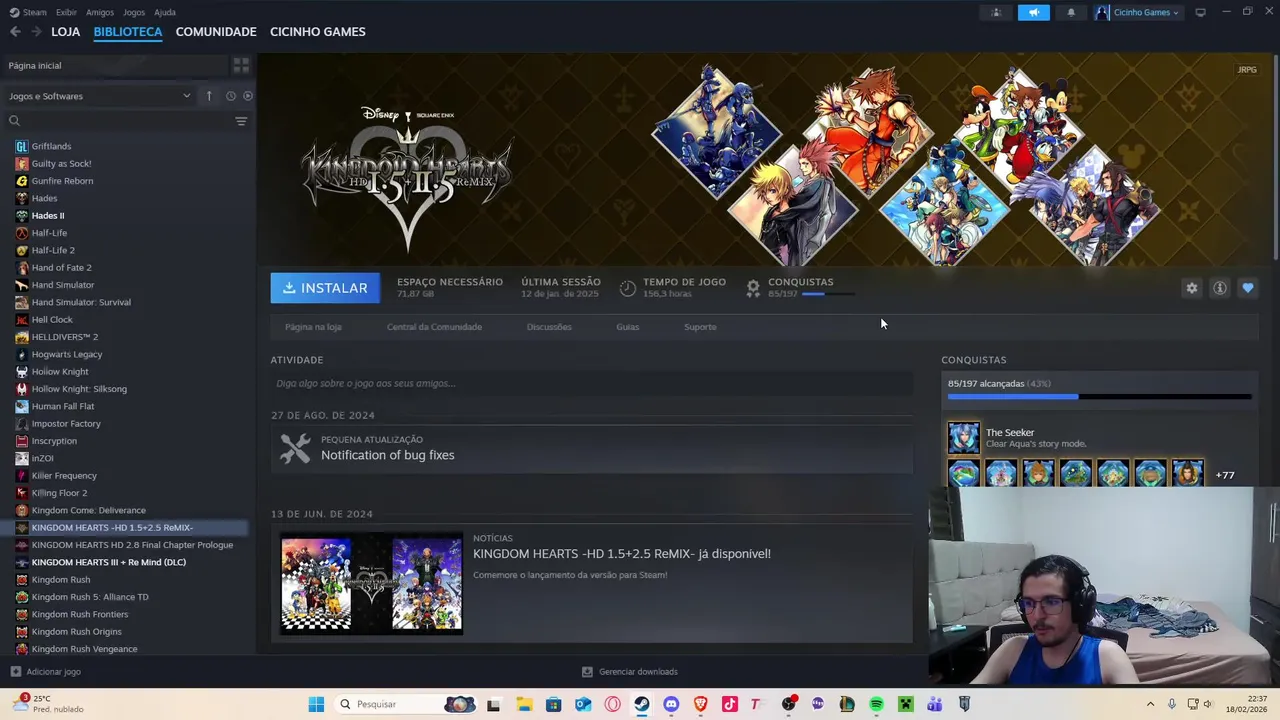
Task: Open the Amigos menu
Action: [x=100, y=12]
